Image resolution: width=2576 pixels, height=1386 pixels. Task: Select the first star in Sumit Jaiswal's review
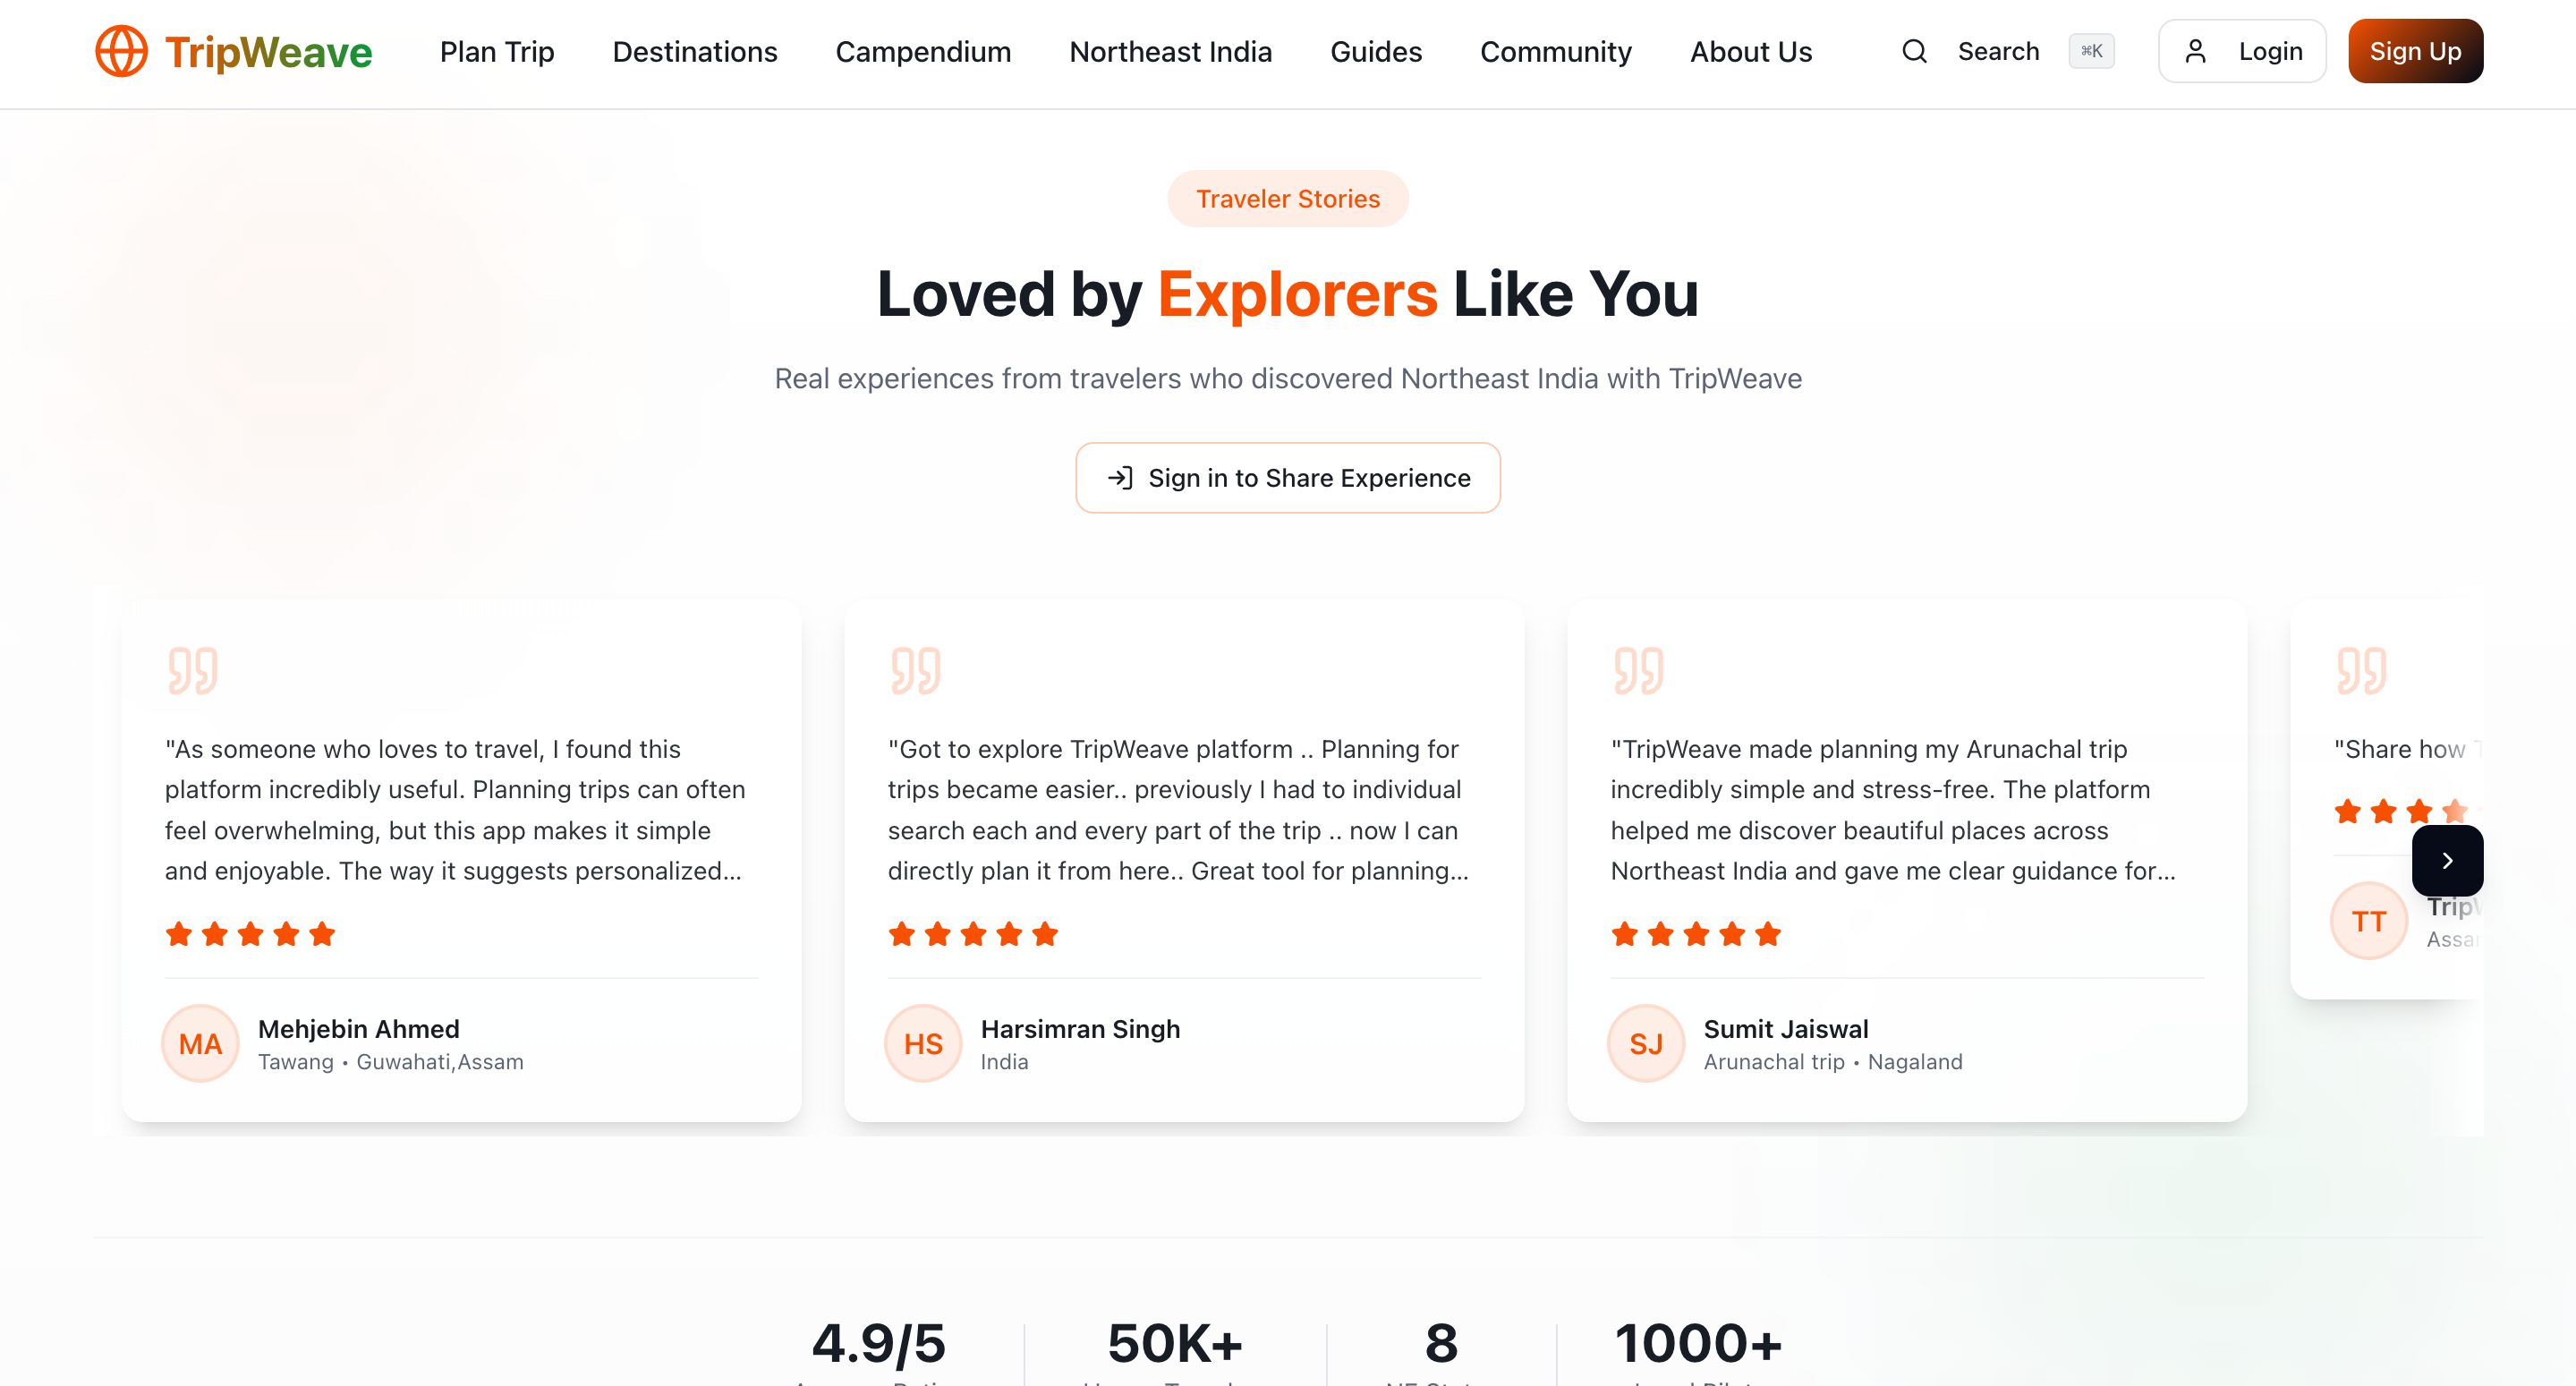pos(1623,933)
